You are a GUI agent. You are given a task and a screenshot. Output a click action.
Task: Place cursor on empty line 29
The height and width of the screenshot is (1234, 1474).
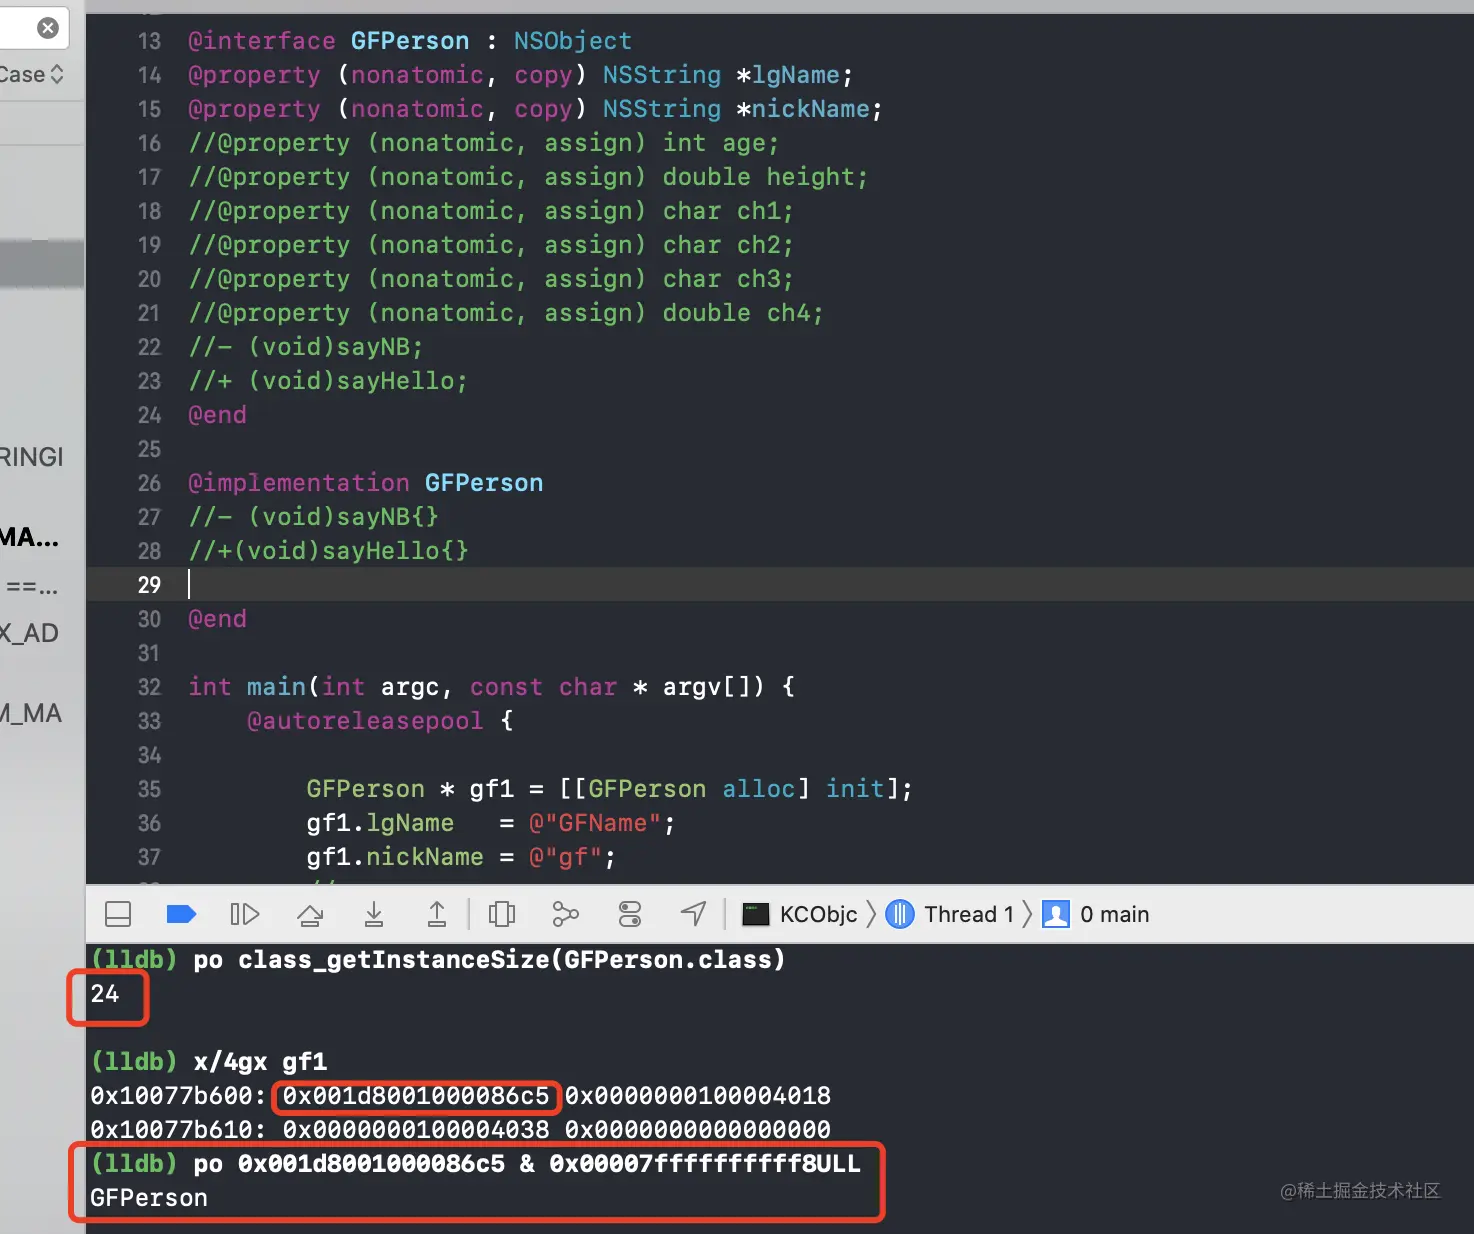780,585
